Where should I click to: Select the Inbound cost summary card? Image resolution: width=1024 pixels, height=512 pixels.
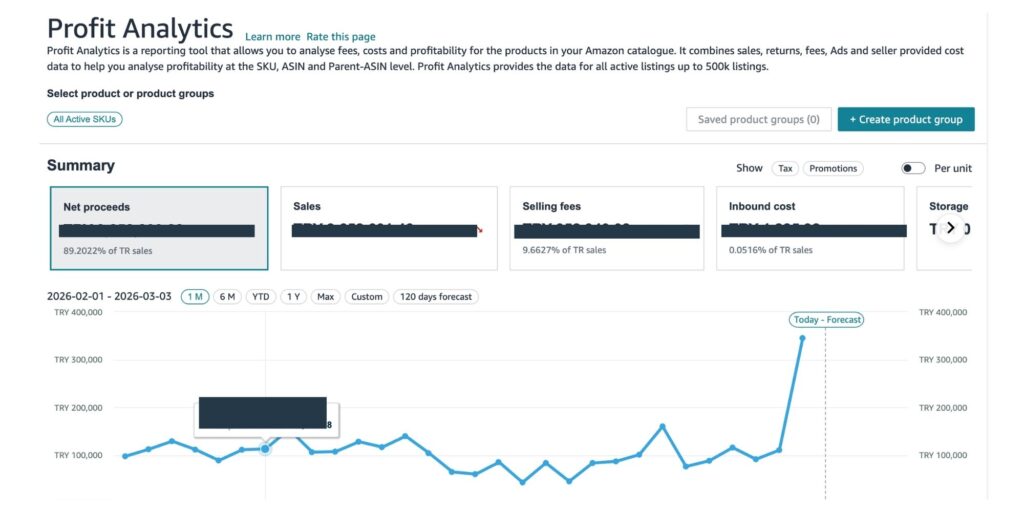click(x=810, y=228)
